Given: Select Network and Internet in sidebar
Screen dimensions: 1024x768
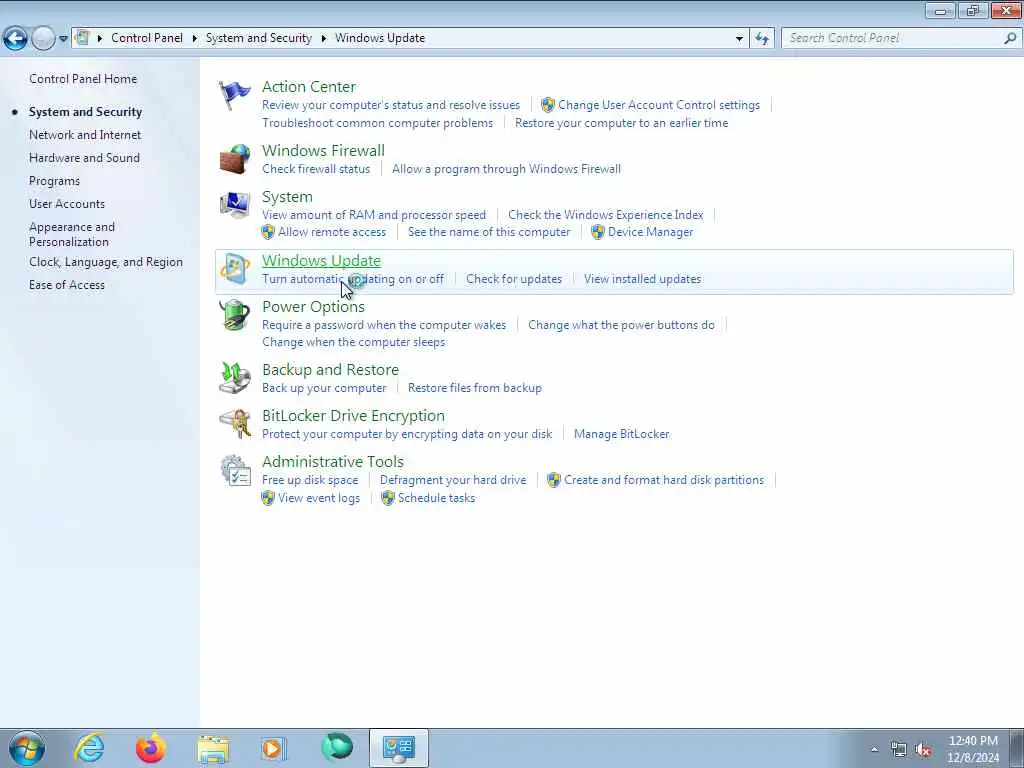Looking at the screenshot, I should tap(85, 135).
